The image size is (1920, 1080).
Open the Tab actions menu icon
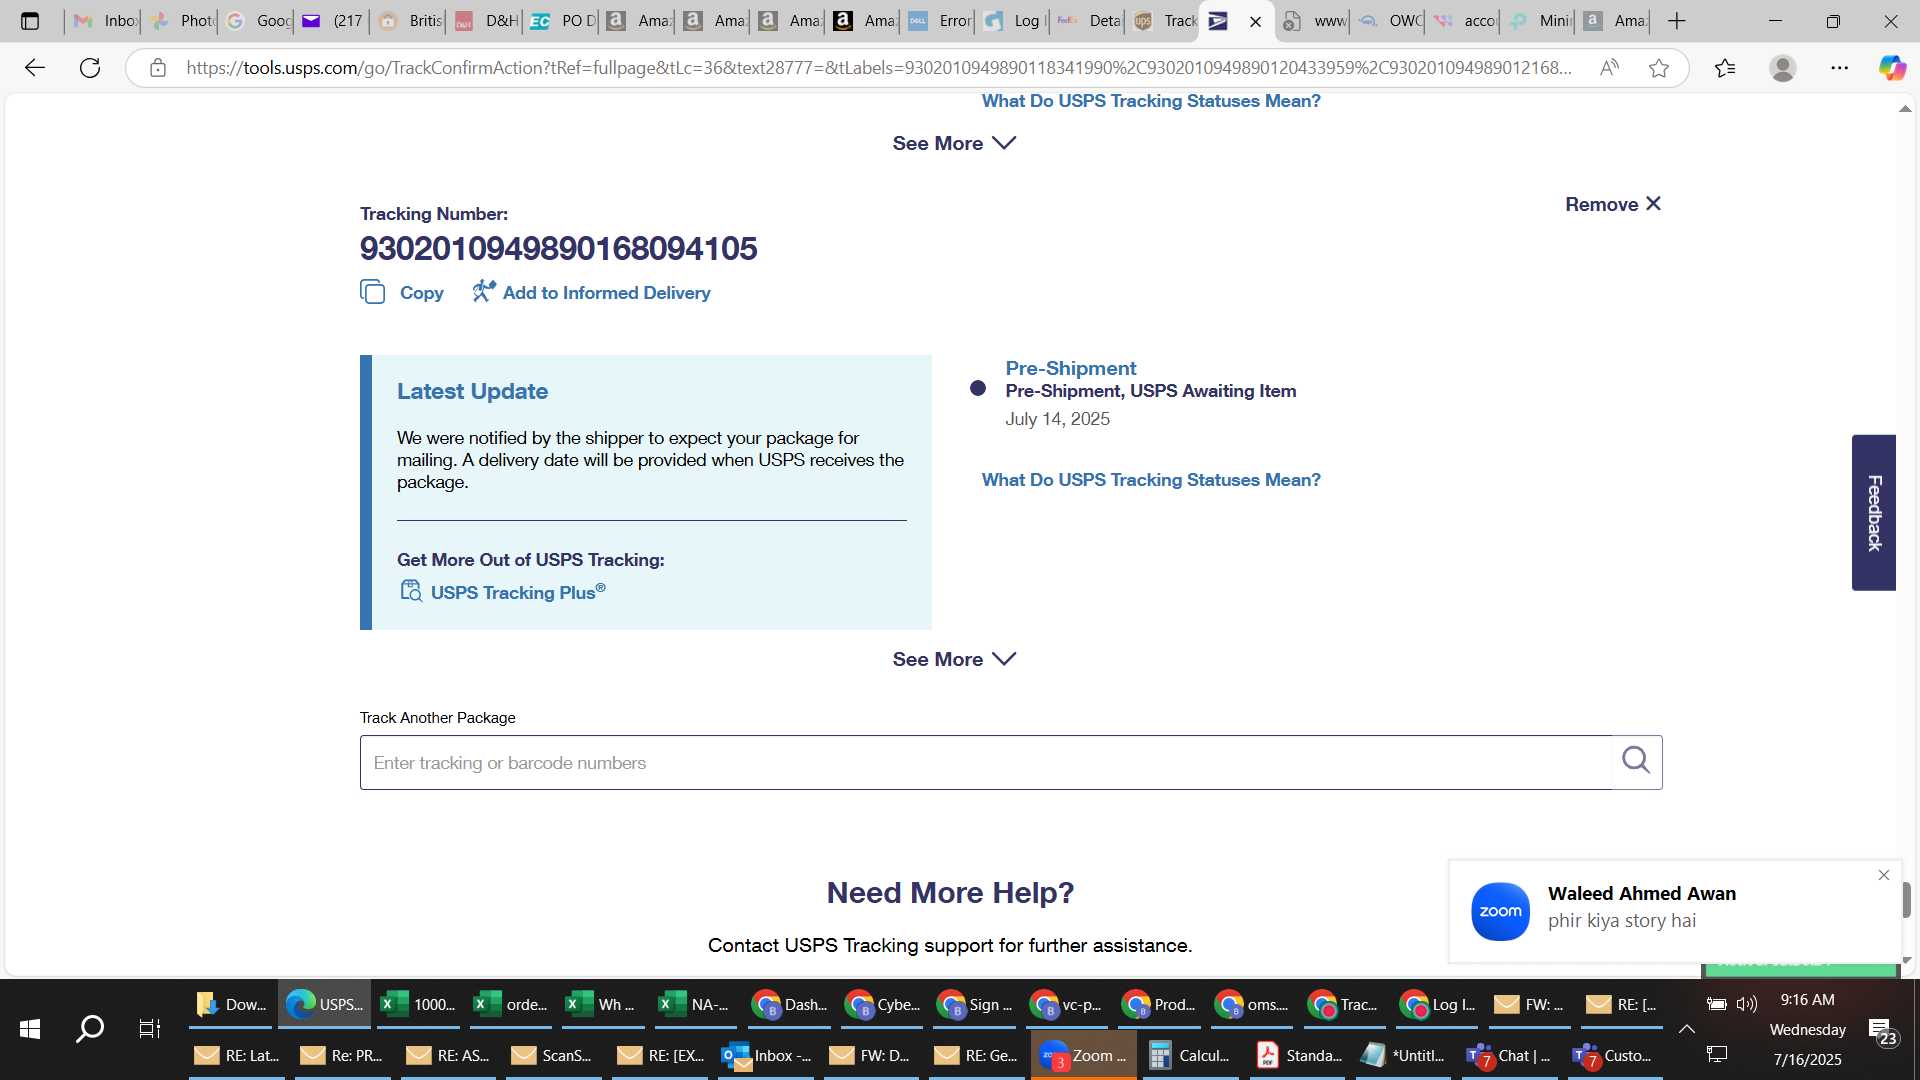[30, 21]
